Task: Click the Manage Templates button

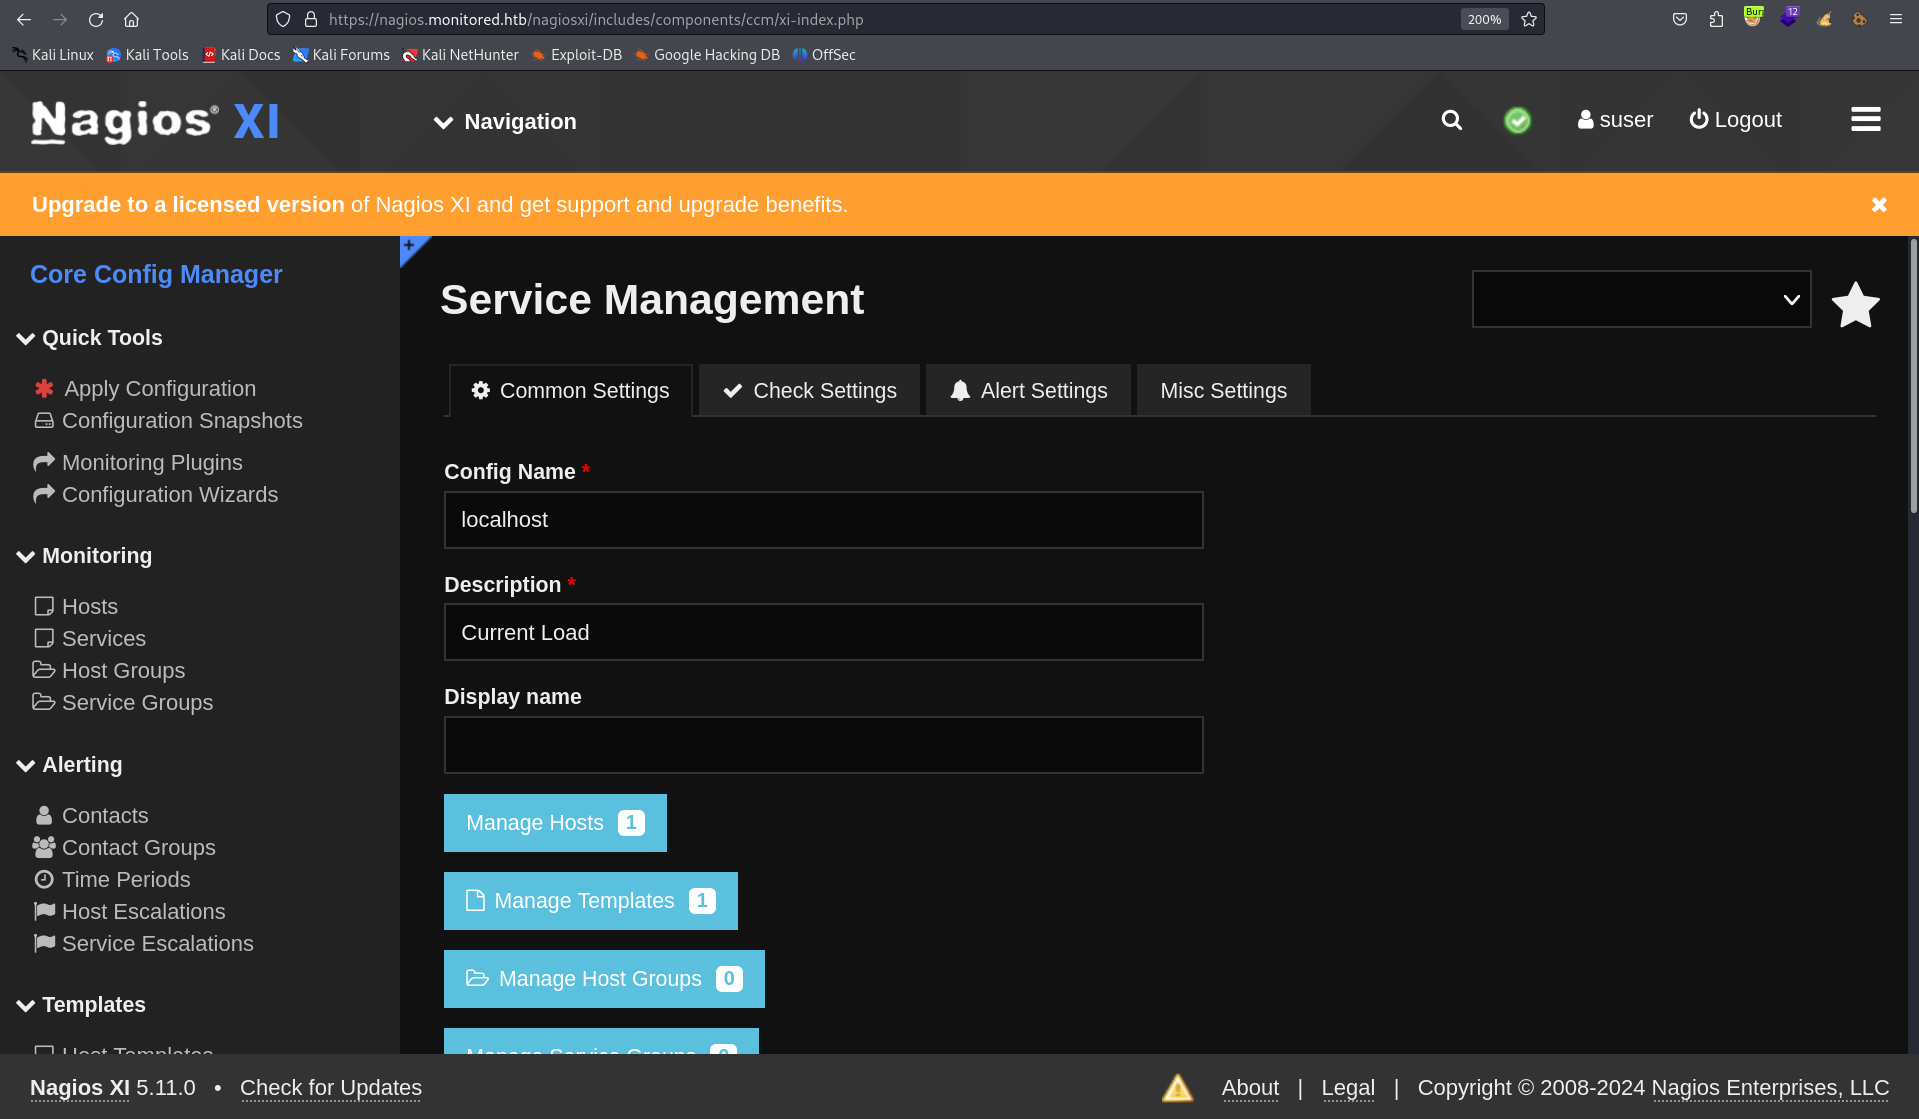Action: pyautogui.click(x=591, y=901)
